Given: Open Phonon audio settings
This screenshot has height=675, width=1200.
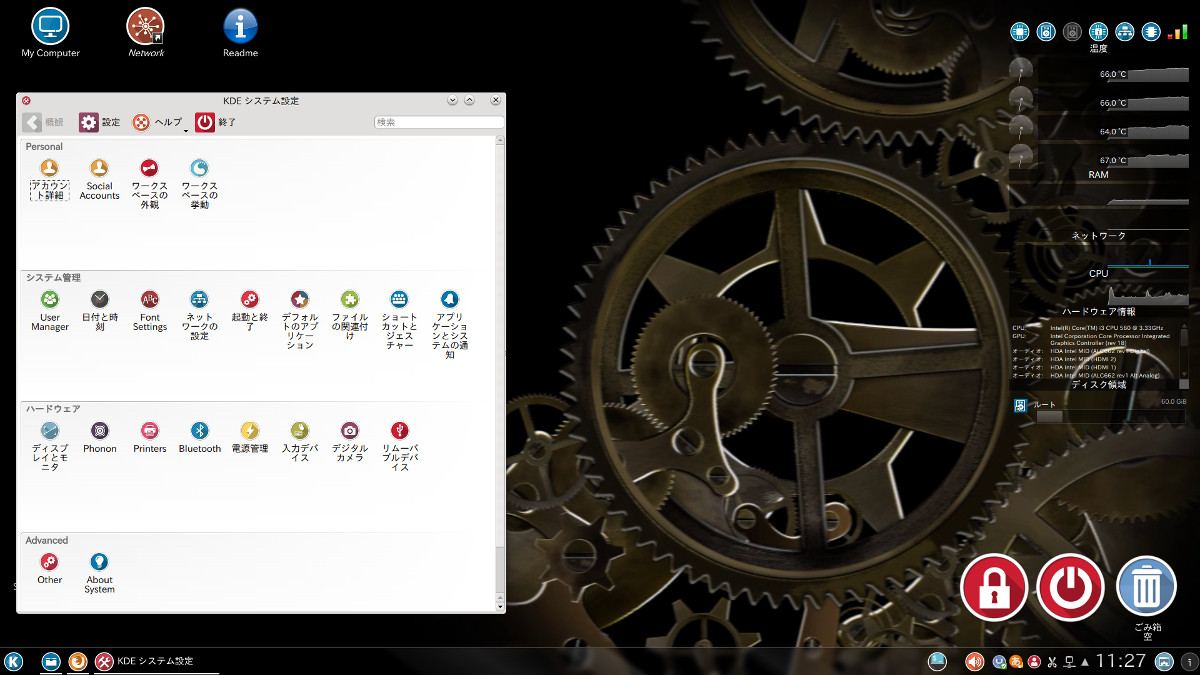Looking at the screenshot, I should click(x=99, y=438).
